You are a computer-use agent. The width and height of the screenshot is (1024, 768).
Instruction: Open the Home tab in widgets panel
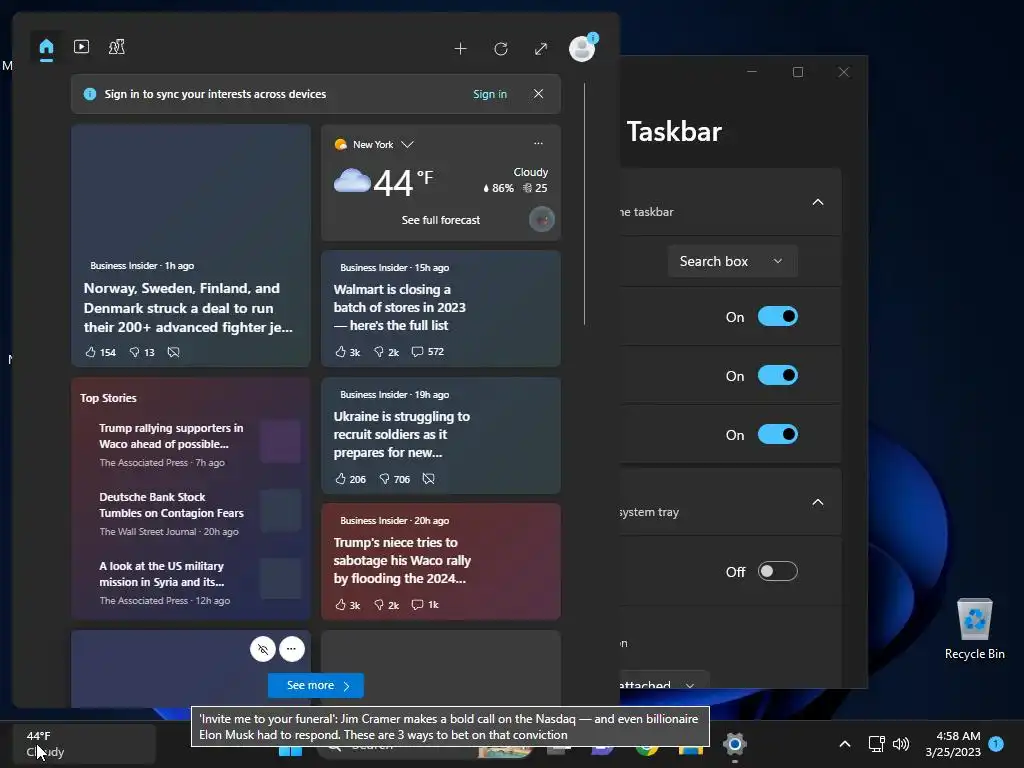[x=46, y=48]
